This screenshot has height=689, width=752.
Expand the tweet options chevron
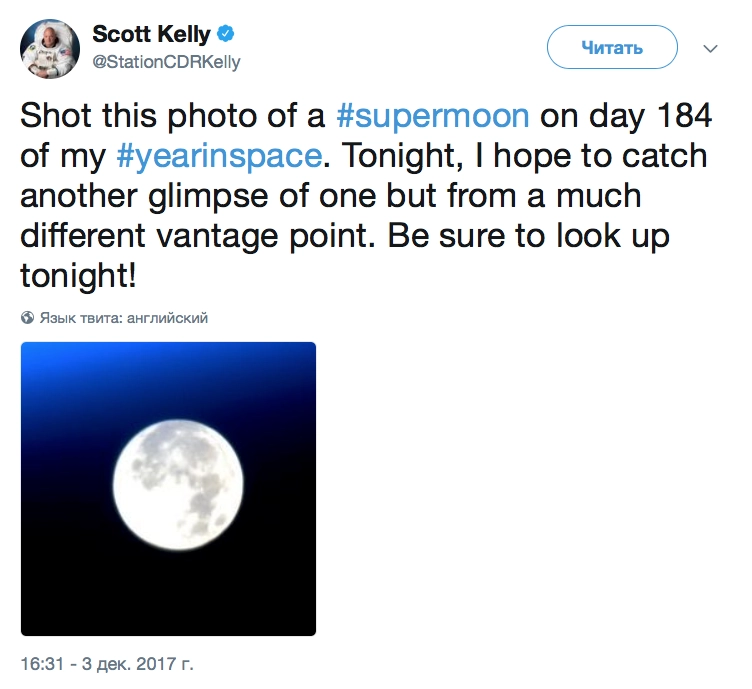(x=711, y=47)
